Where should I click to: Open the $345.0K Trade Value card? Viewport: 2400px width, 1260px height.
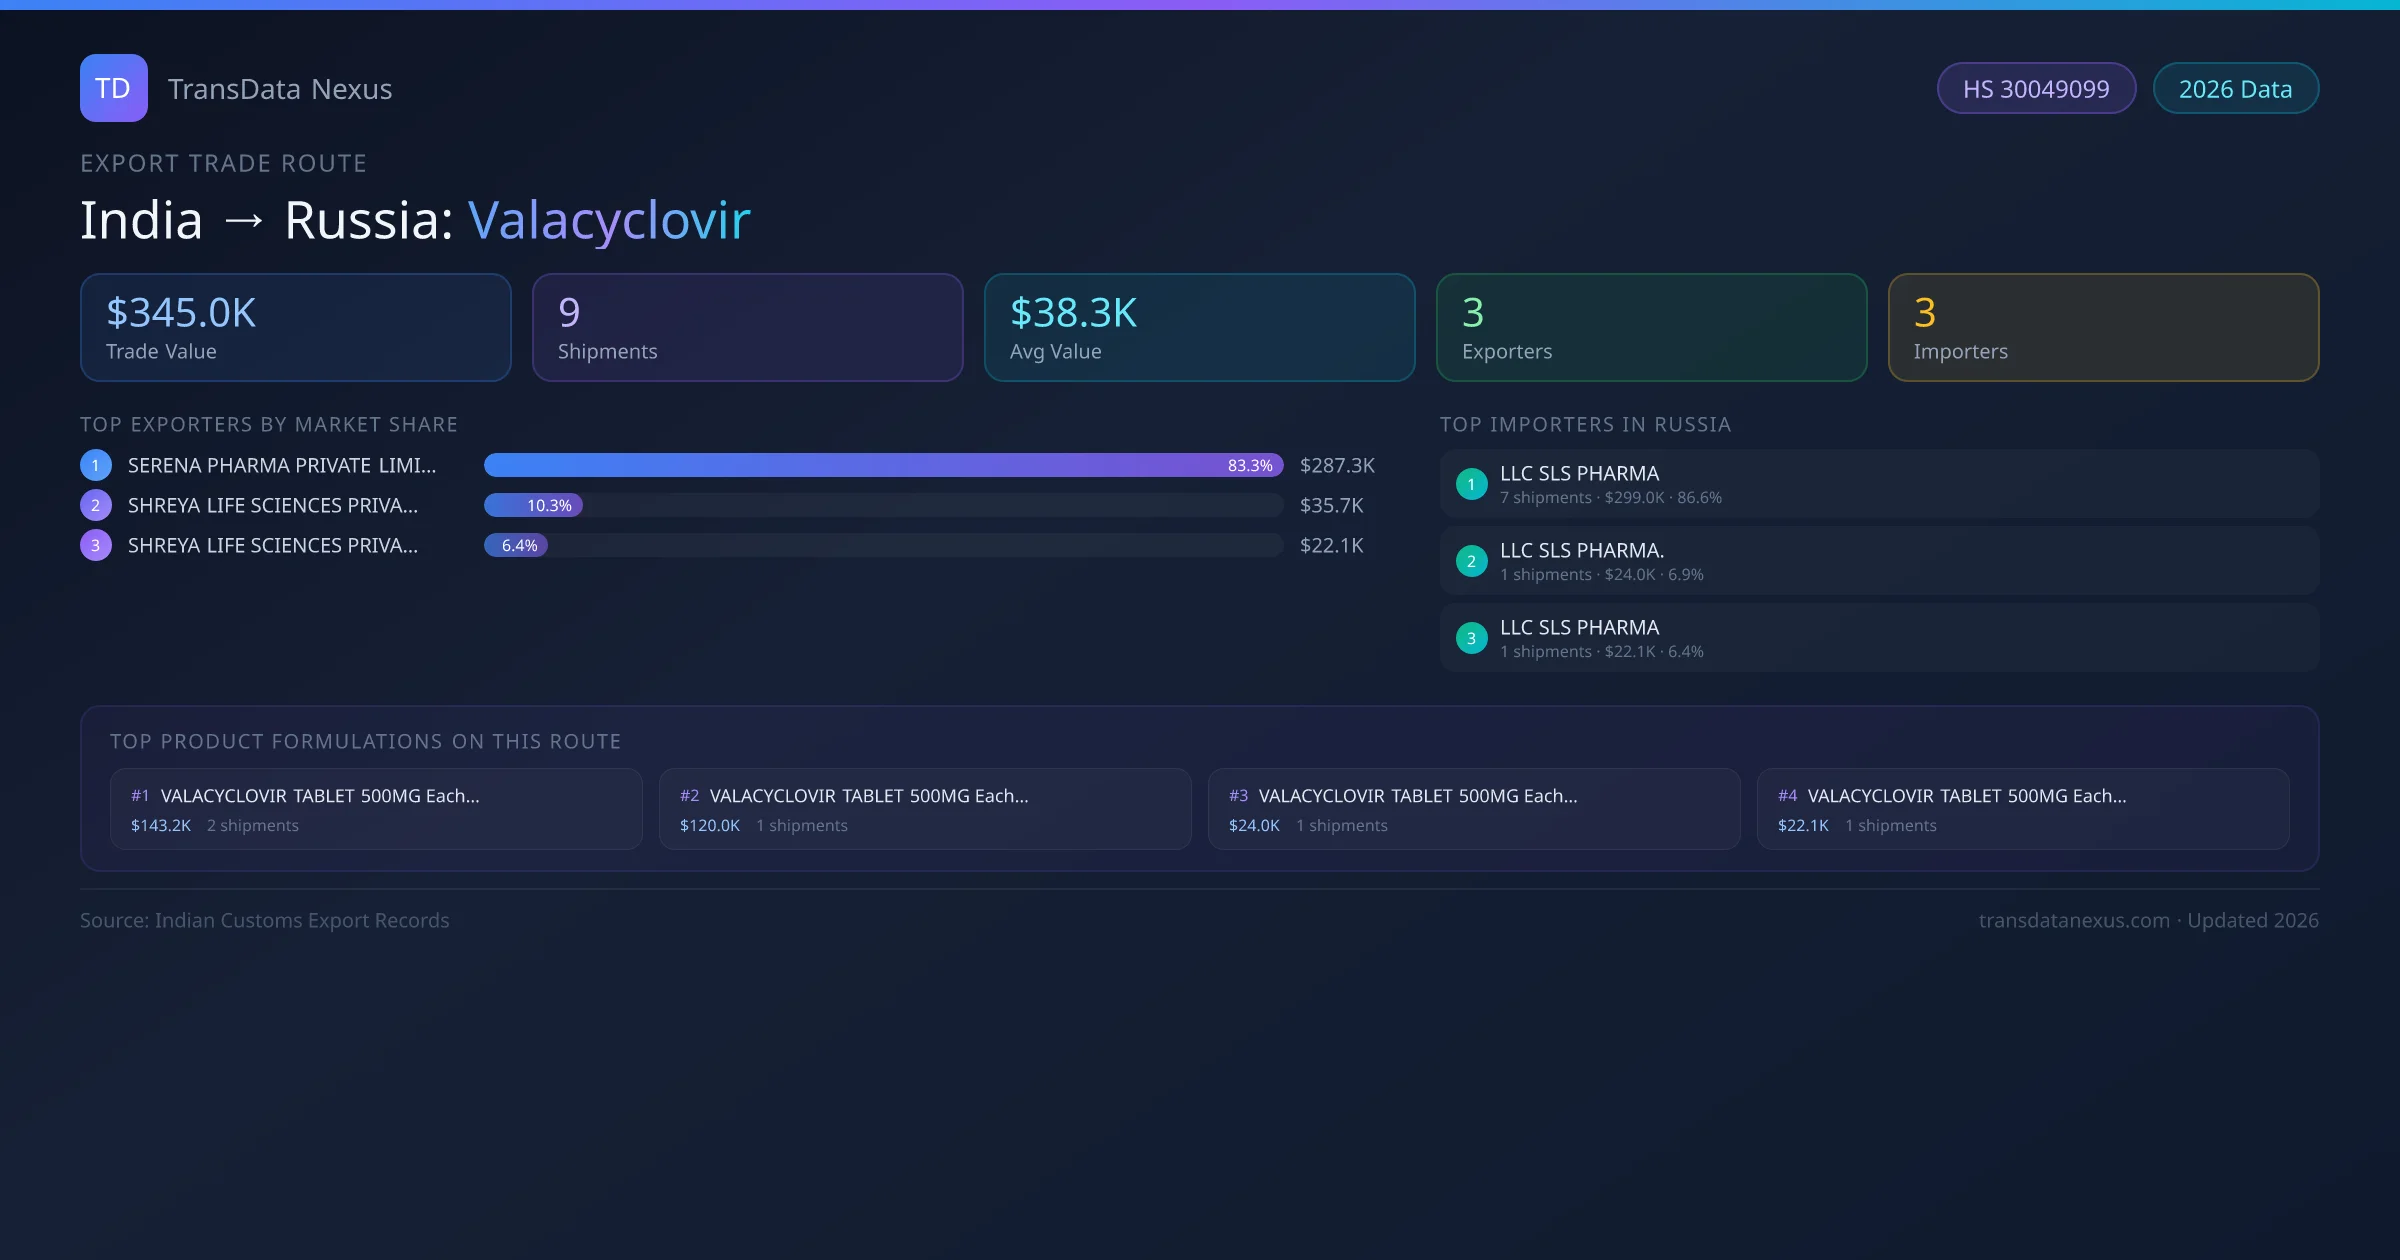295,327
